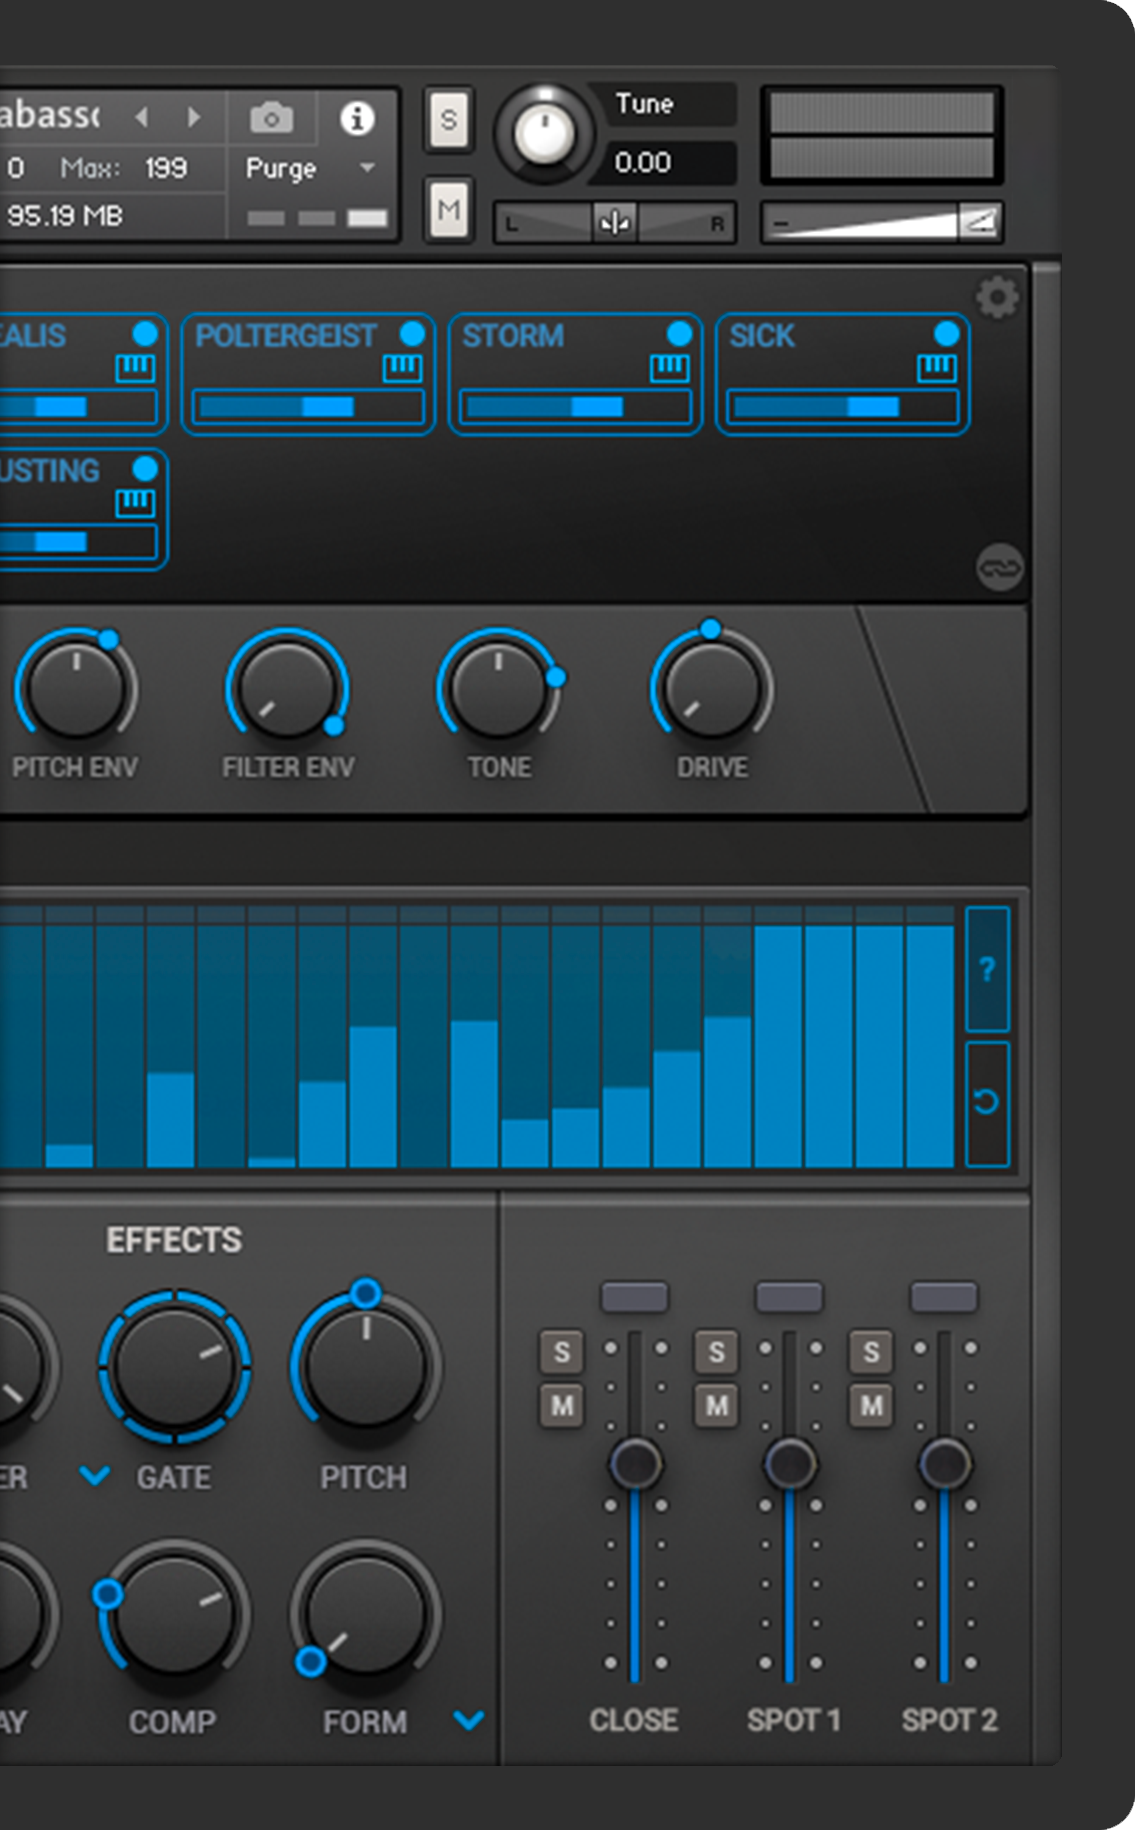Click the sequencer help question mark
Image resolution: width=1135 pixels, height=1830 pixels.
coord(987,969)
